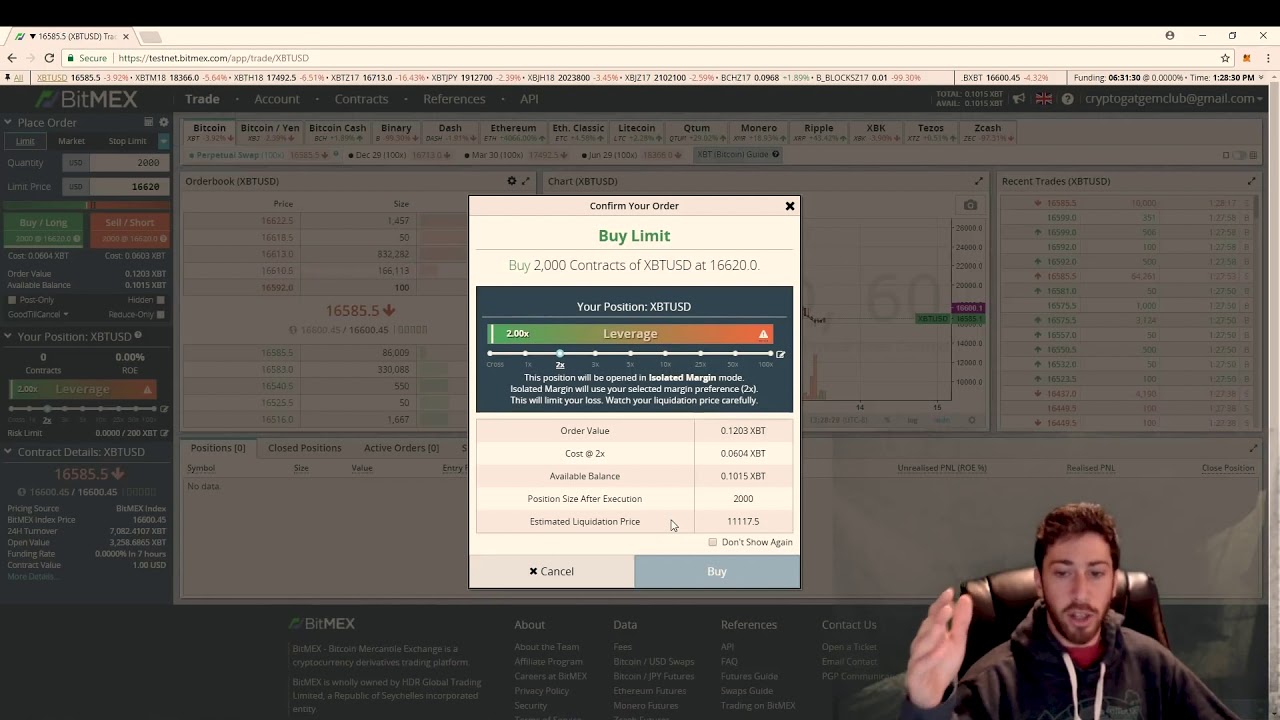
Task: Click the help question mark icon
Action: (1067, 99)
